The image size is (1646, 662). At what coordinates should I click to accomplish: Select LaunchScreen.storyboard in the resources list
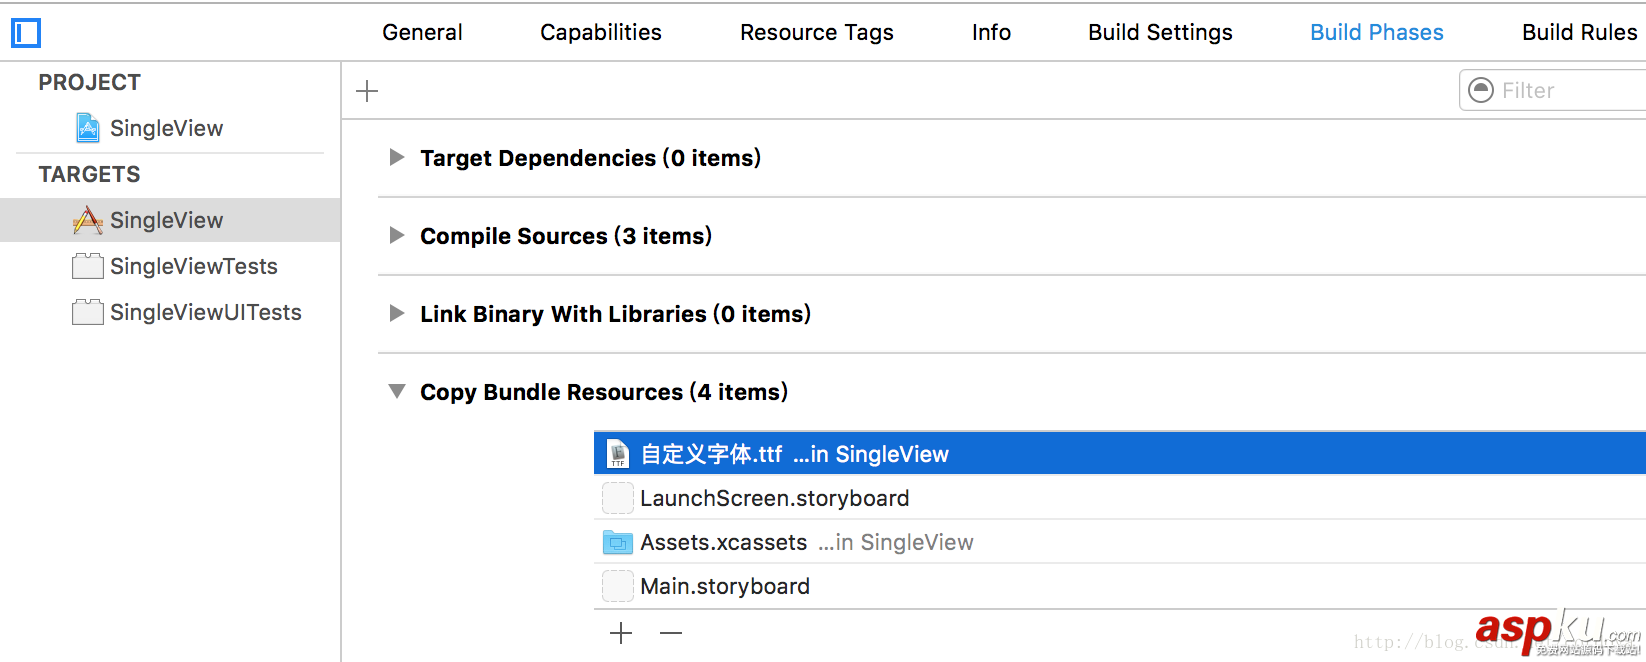tap(774, 498)
